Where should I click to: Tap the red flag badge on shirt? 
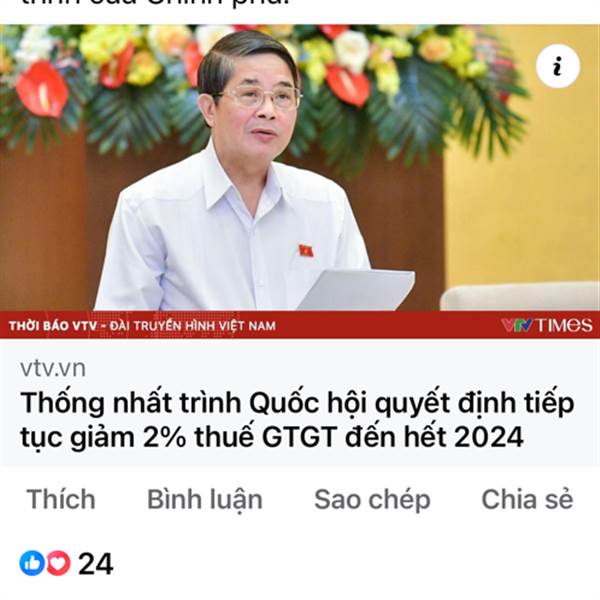(x=306, y=251)
